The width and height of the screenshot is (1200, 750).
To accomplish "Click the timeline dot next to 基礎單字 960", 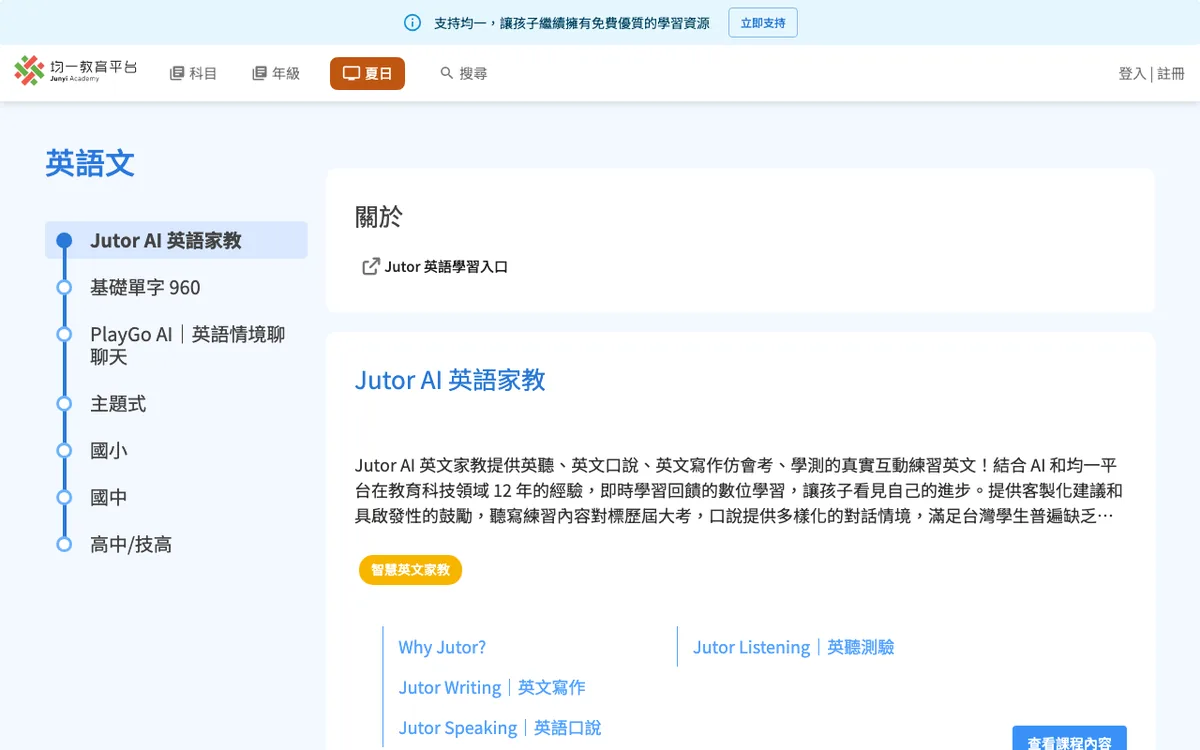I will coord(64,287).
